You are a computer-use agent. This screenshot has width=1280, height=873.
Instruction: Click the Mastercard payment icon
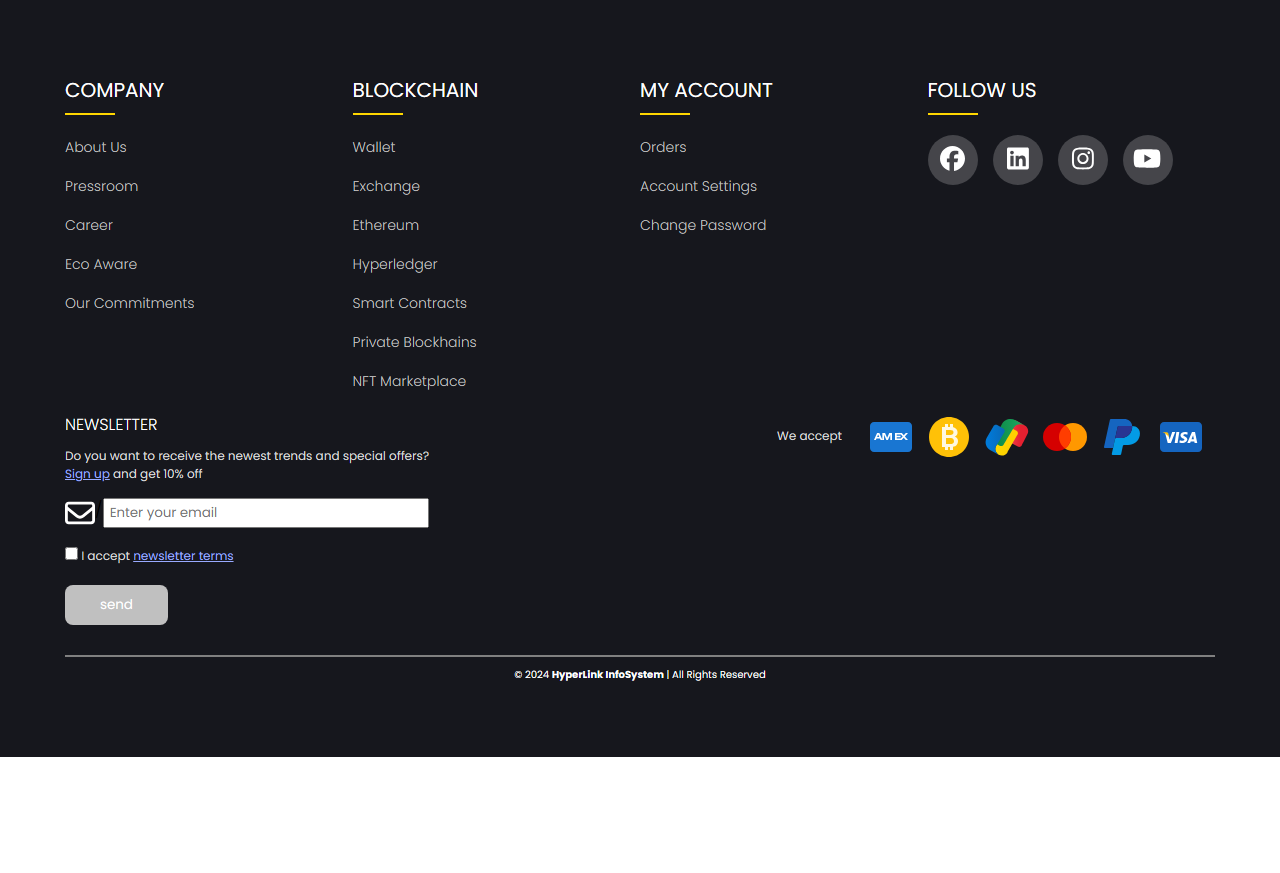1064,437
